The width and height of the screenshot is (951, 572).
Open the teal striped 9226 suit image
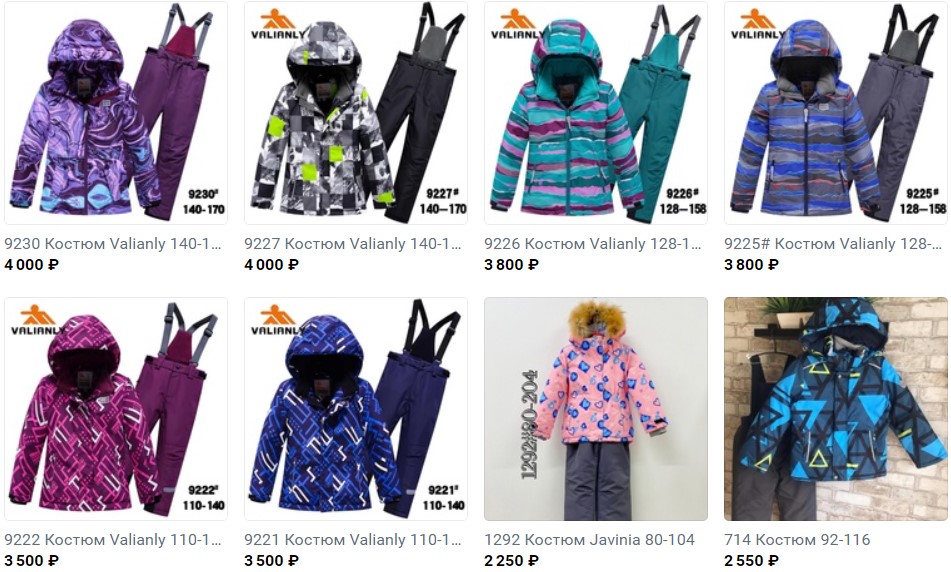click(596, 113)
